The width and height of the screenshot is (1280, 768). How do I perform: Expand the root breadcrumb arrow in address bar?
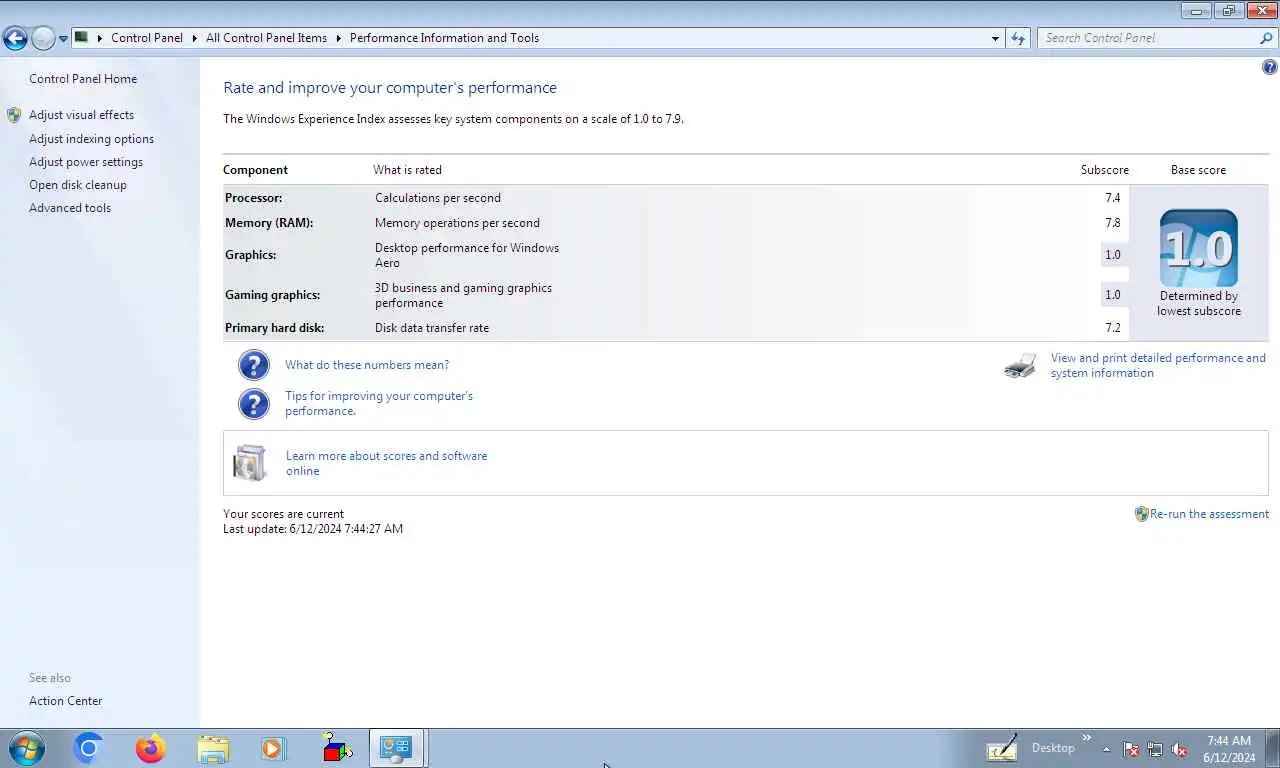[99, 38]
